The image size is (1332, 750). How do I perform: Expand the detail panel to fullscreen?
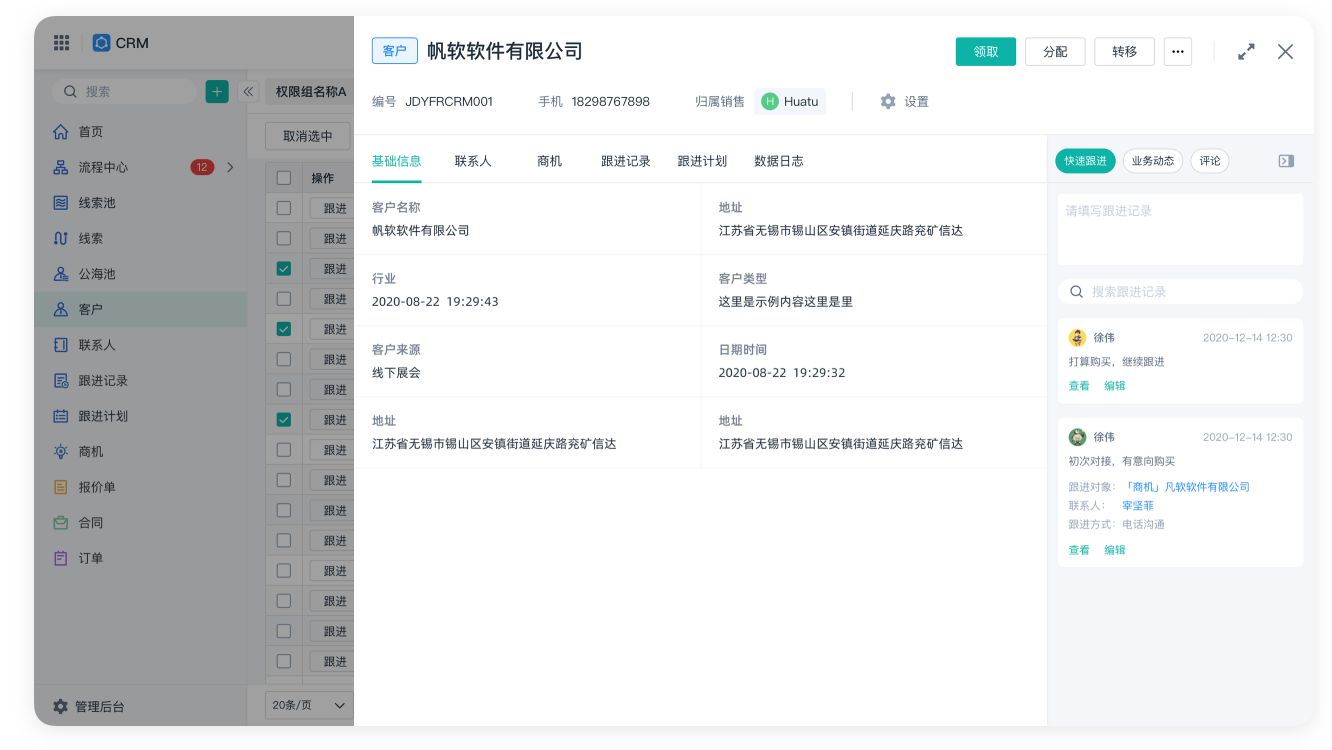point(1246,52)
